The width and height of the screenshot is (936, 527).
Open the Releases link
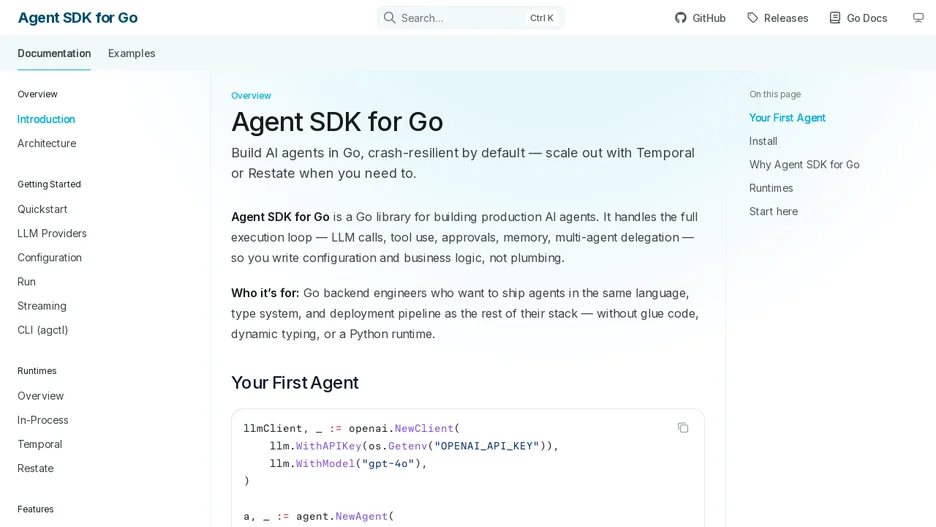tap(778, 18)
